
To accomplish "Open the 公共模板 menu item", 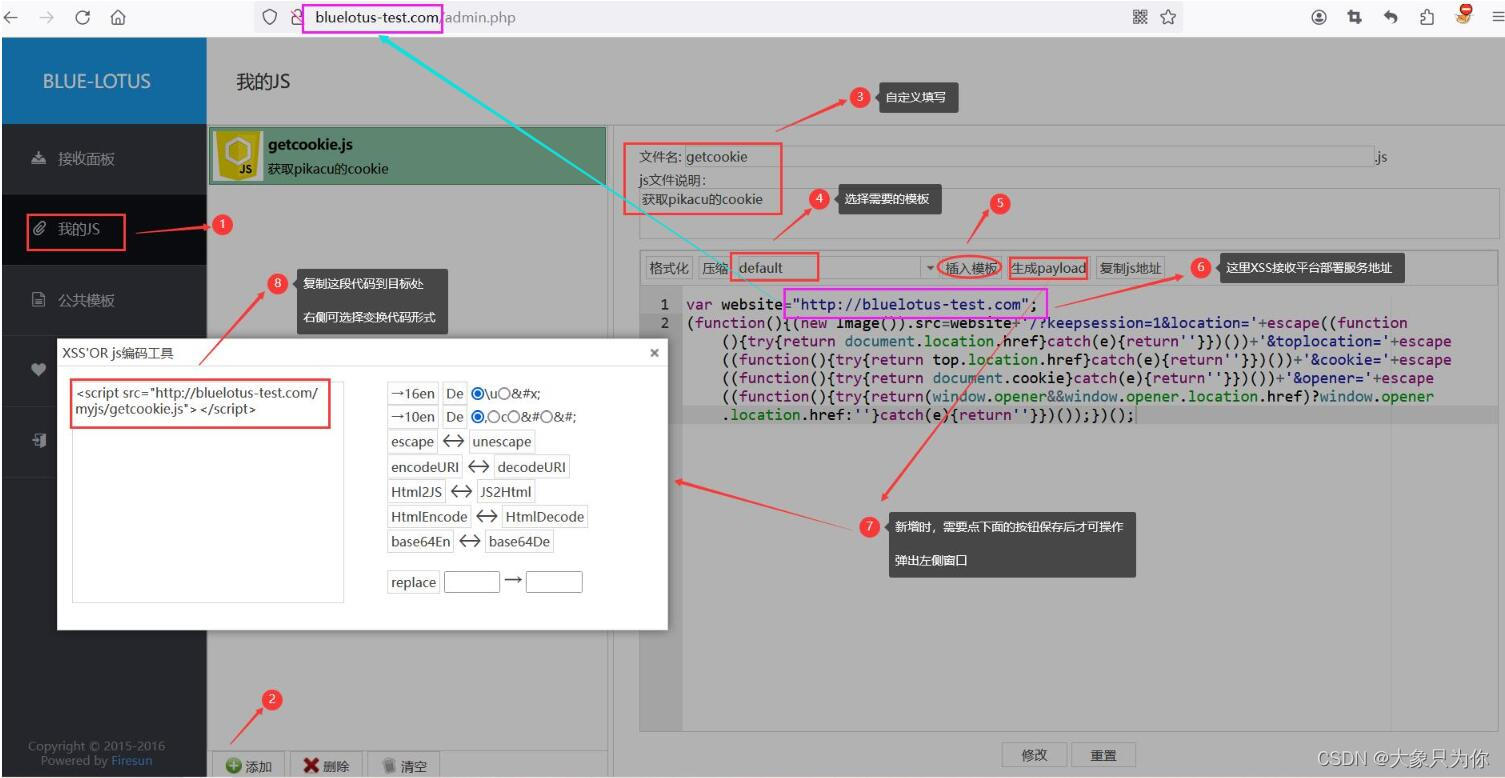I will (x=104, y=300).
